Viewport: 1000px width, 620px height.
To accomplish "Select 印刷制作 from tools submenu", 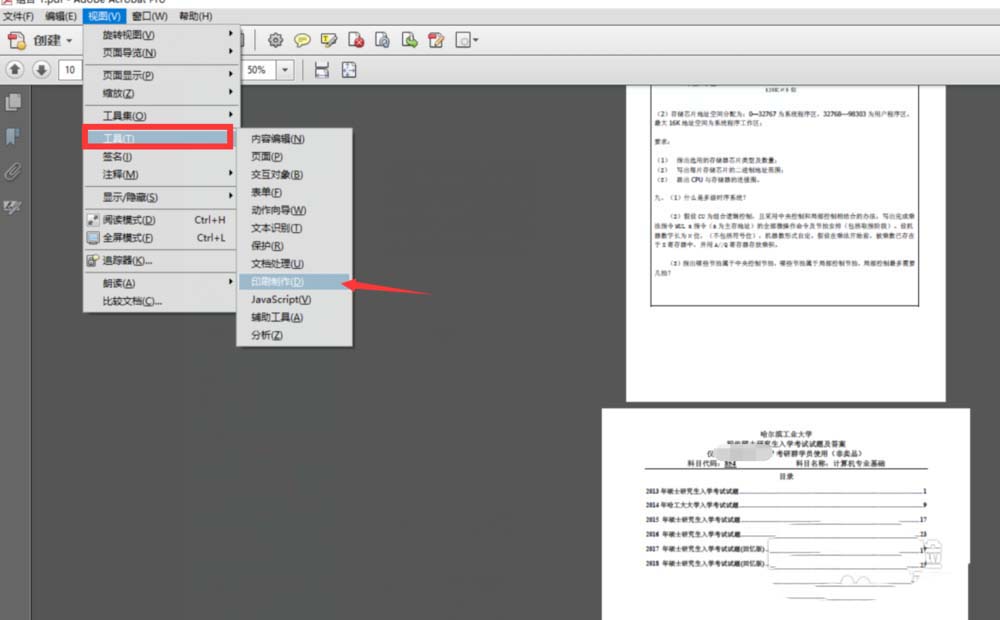I will (277, 282).
